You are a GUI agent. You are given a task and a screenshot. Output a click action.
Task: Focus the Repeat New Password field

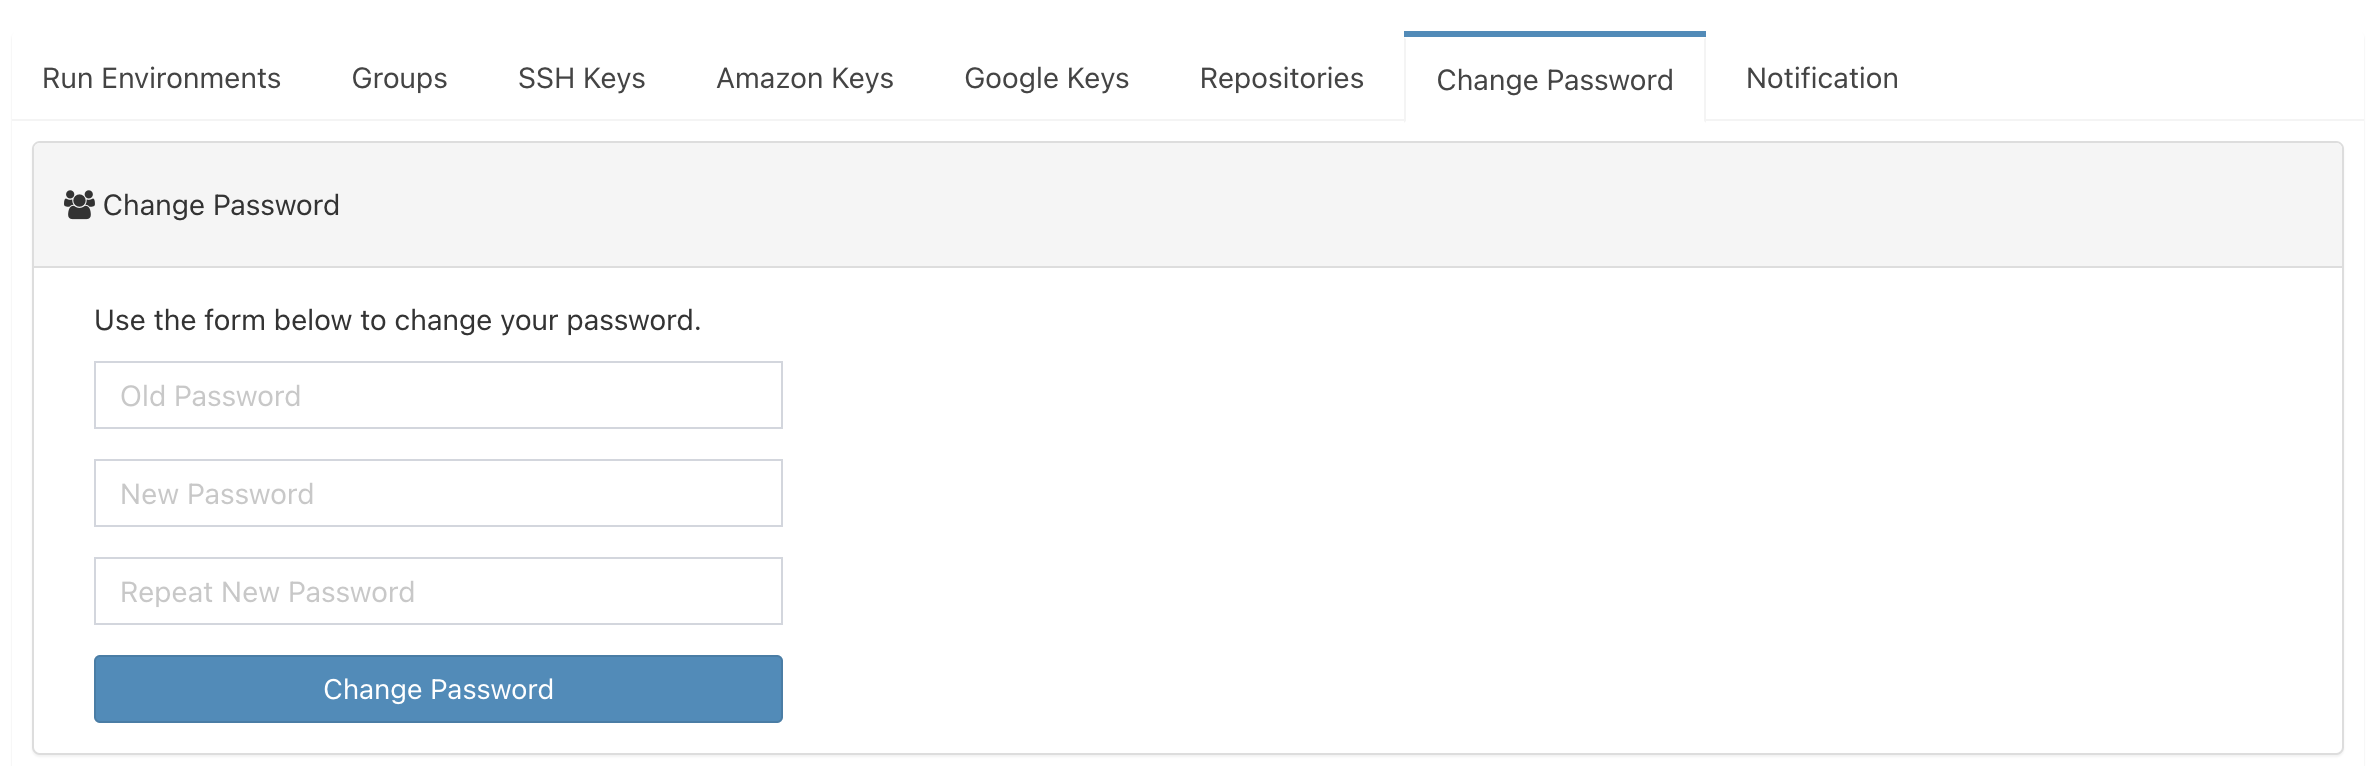(438, 591)
